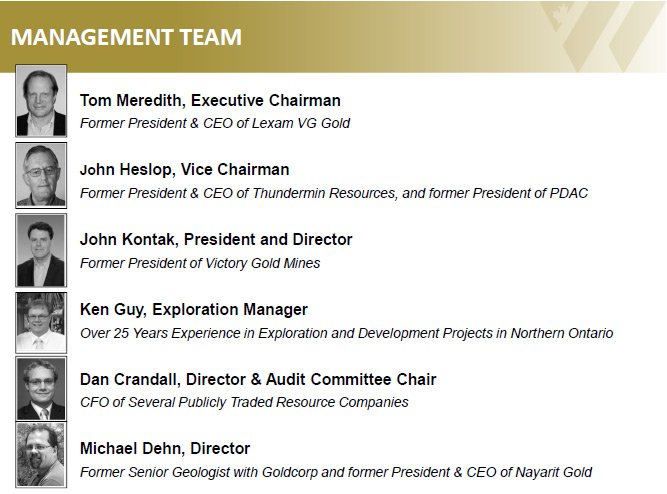Select the John Kontak, President and Director title
This screenshot has width=667, height=494.
coord(216,239)
